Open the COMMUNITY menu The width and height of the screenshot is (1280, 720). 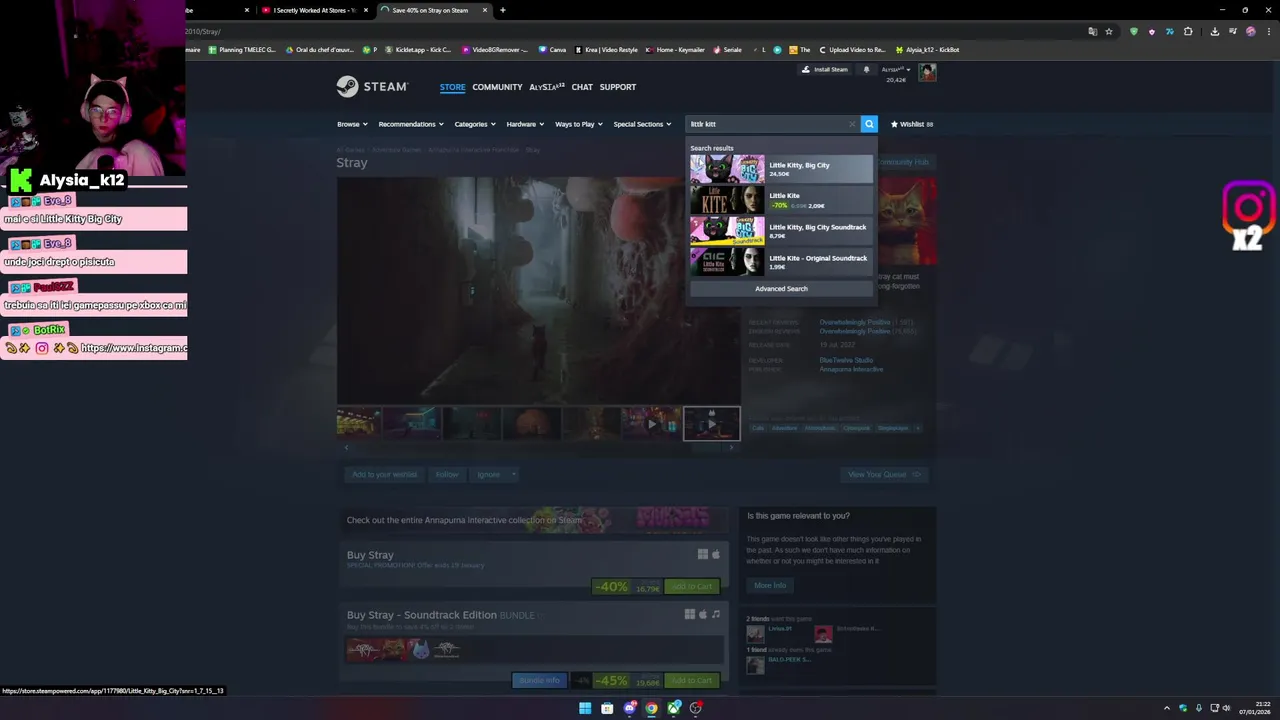[497, 87]
